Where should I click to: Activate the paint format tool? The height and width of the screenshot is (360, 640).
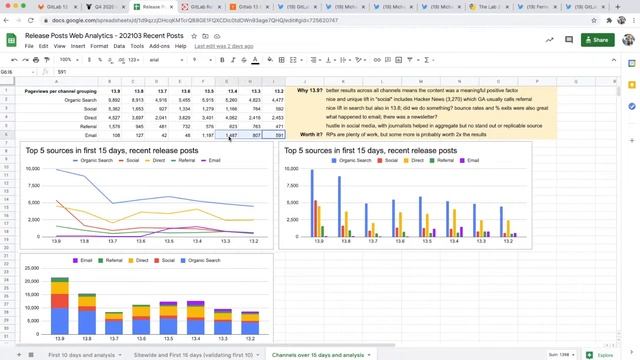point(47,60)
